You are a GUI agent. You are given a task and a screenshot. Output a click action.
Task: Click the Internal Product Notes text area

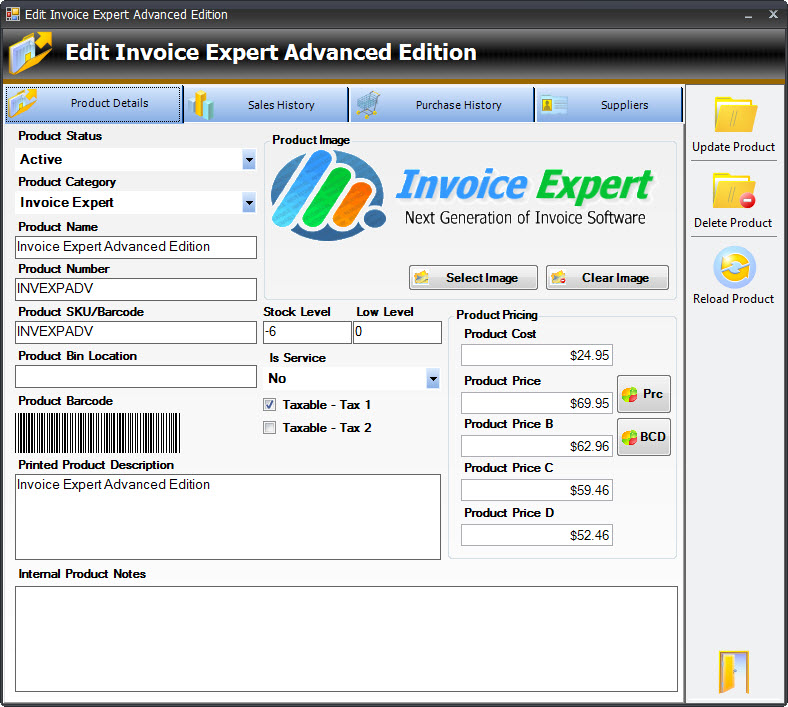point(346,639)
